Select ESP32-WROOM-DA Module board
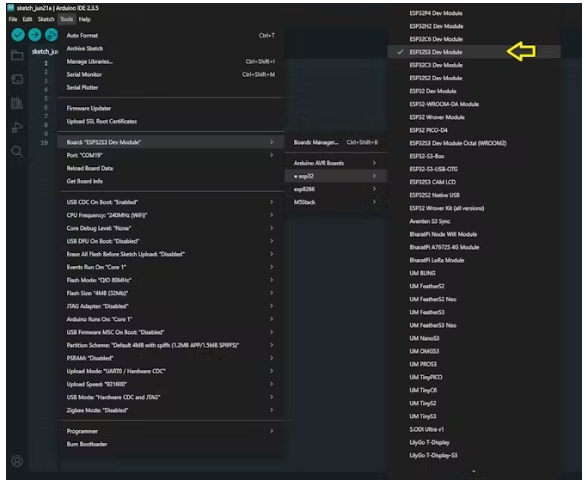The height and width of the screenshot is (487, 586). tap(474, 104)
